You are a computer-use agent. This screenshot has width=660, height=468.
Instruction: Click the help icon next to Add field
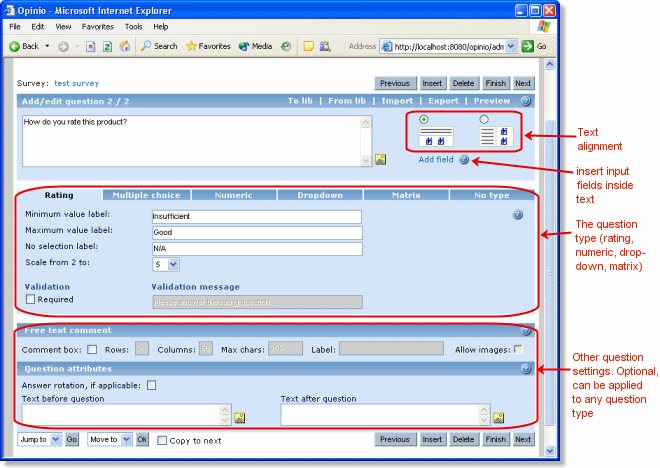(x=464, y=160)
